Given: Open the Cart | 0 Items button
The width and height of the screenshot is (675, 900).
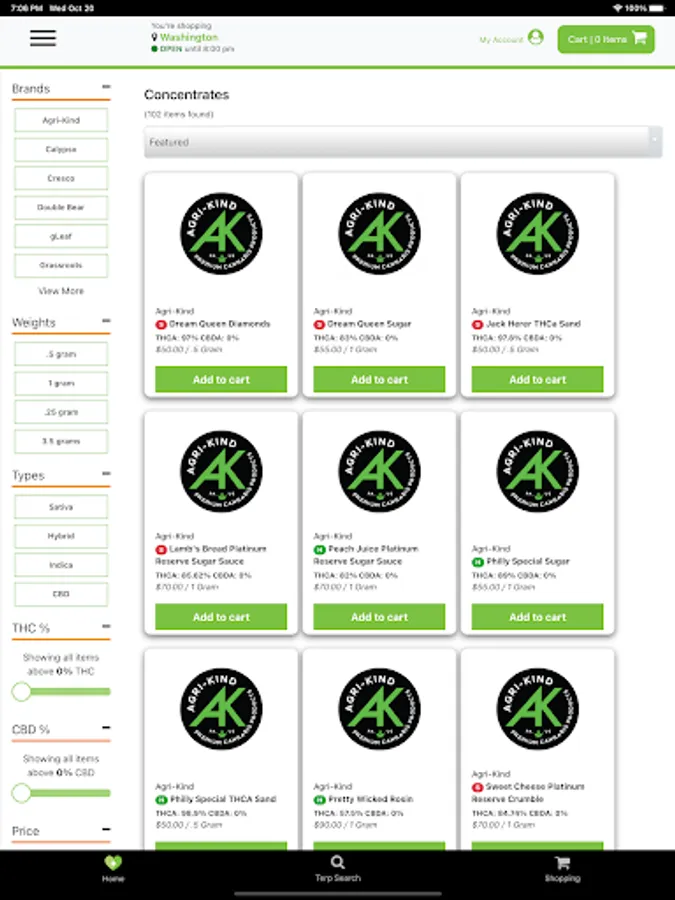Looking at the screenshot, I should click(606, 39).
